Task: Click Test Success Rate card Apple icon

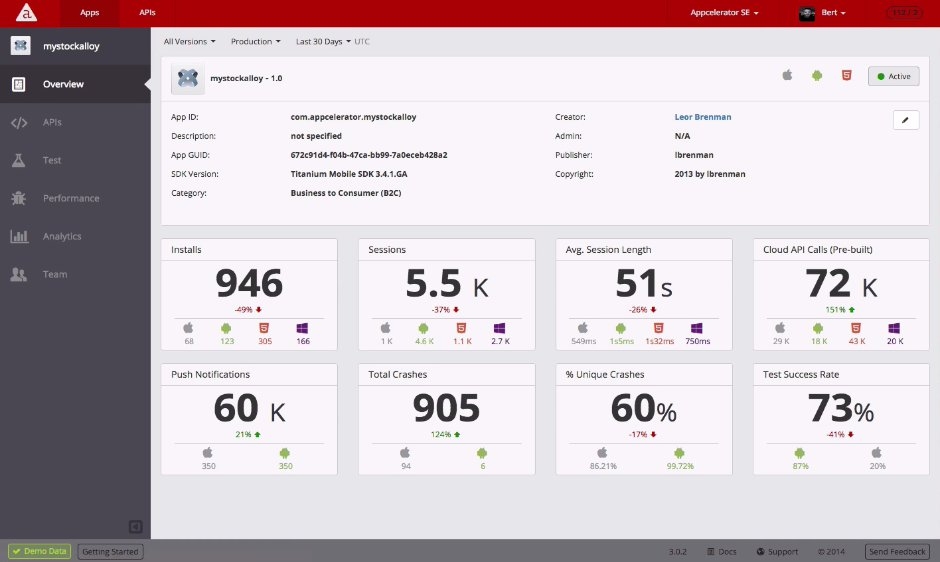Action: [876, 453]
